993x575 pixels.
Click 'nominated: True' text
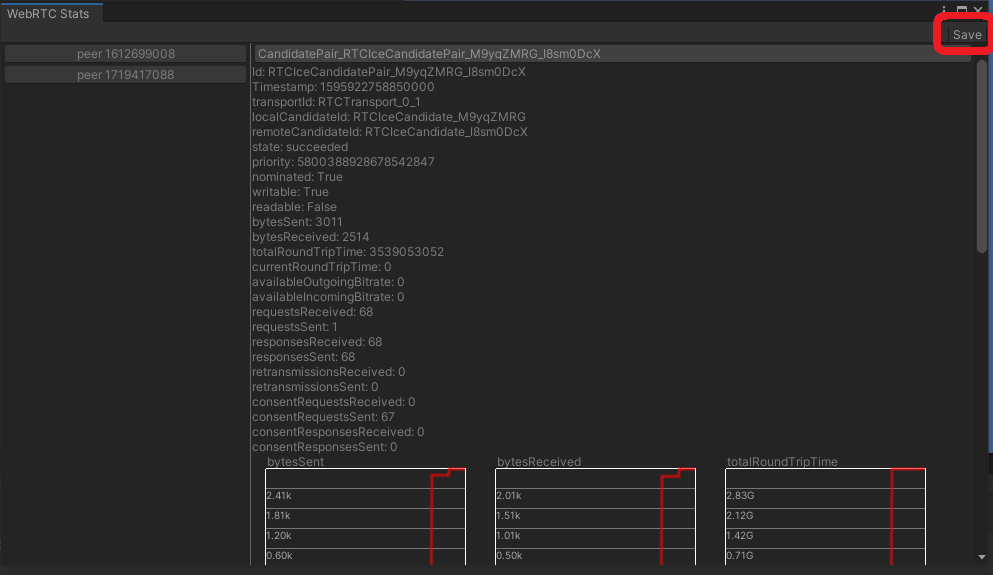point(297,177)
